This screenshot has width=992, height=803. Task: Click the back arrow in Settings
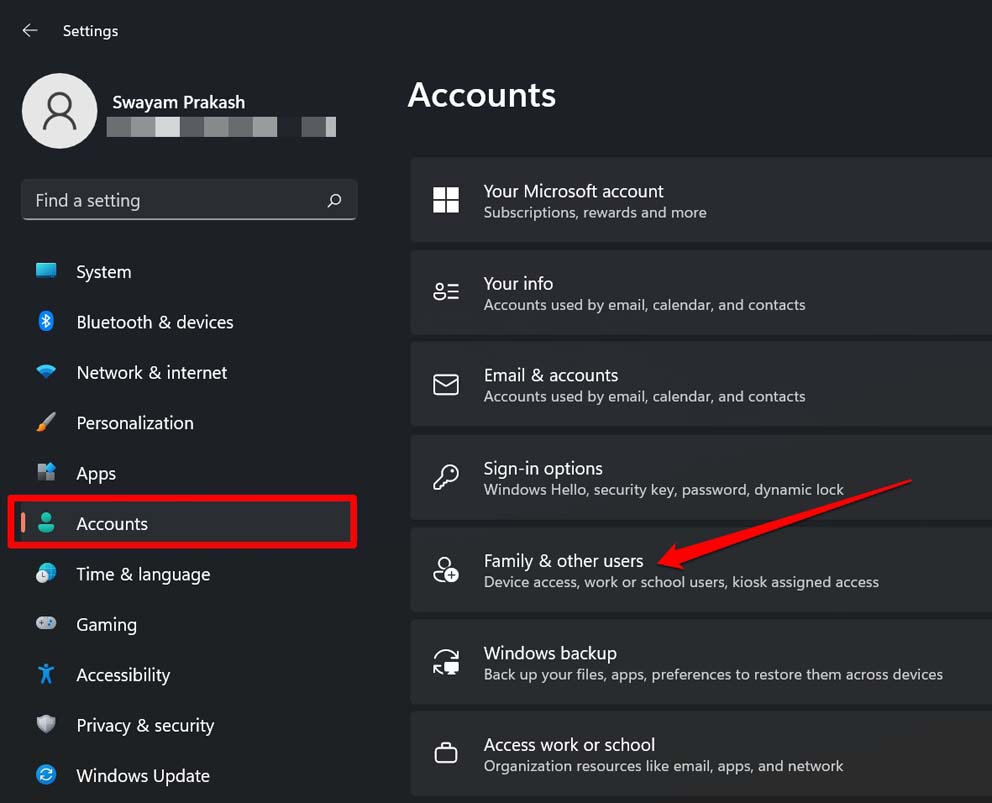(30, 31)
